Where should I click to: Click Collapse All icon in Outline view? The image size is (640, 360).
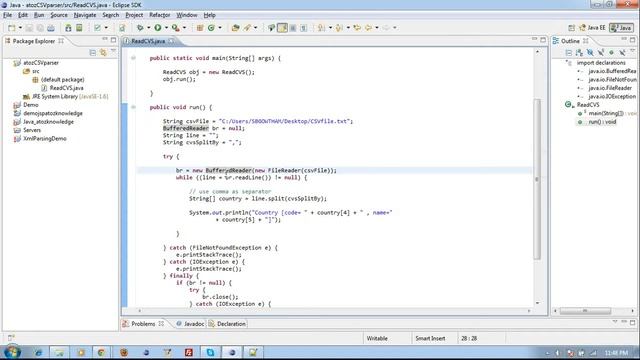click(569, 53)
